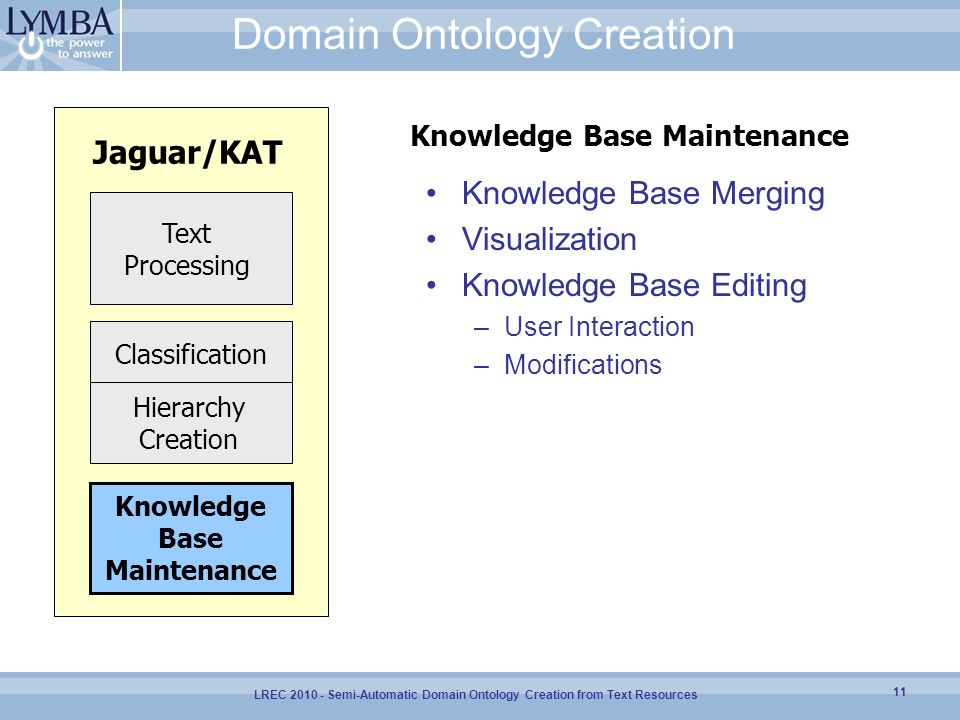The image size is (960, 720).
Task: Click the bold 'Knowledge Base Maintenance' section heading
Action: tap(629, 136)
